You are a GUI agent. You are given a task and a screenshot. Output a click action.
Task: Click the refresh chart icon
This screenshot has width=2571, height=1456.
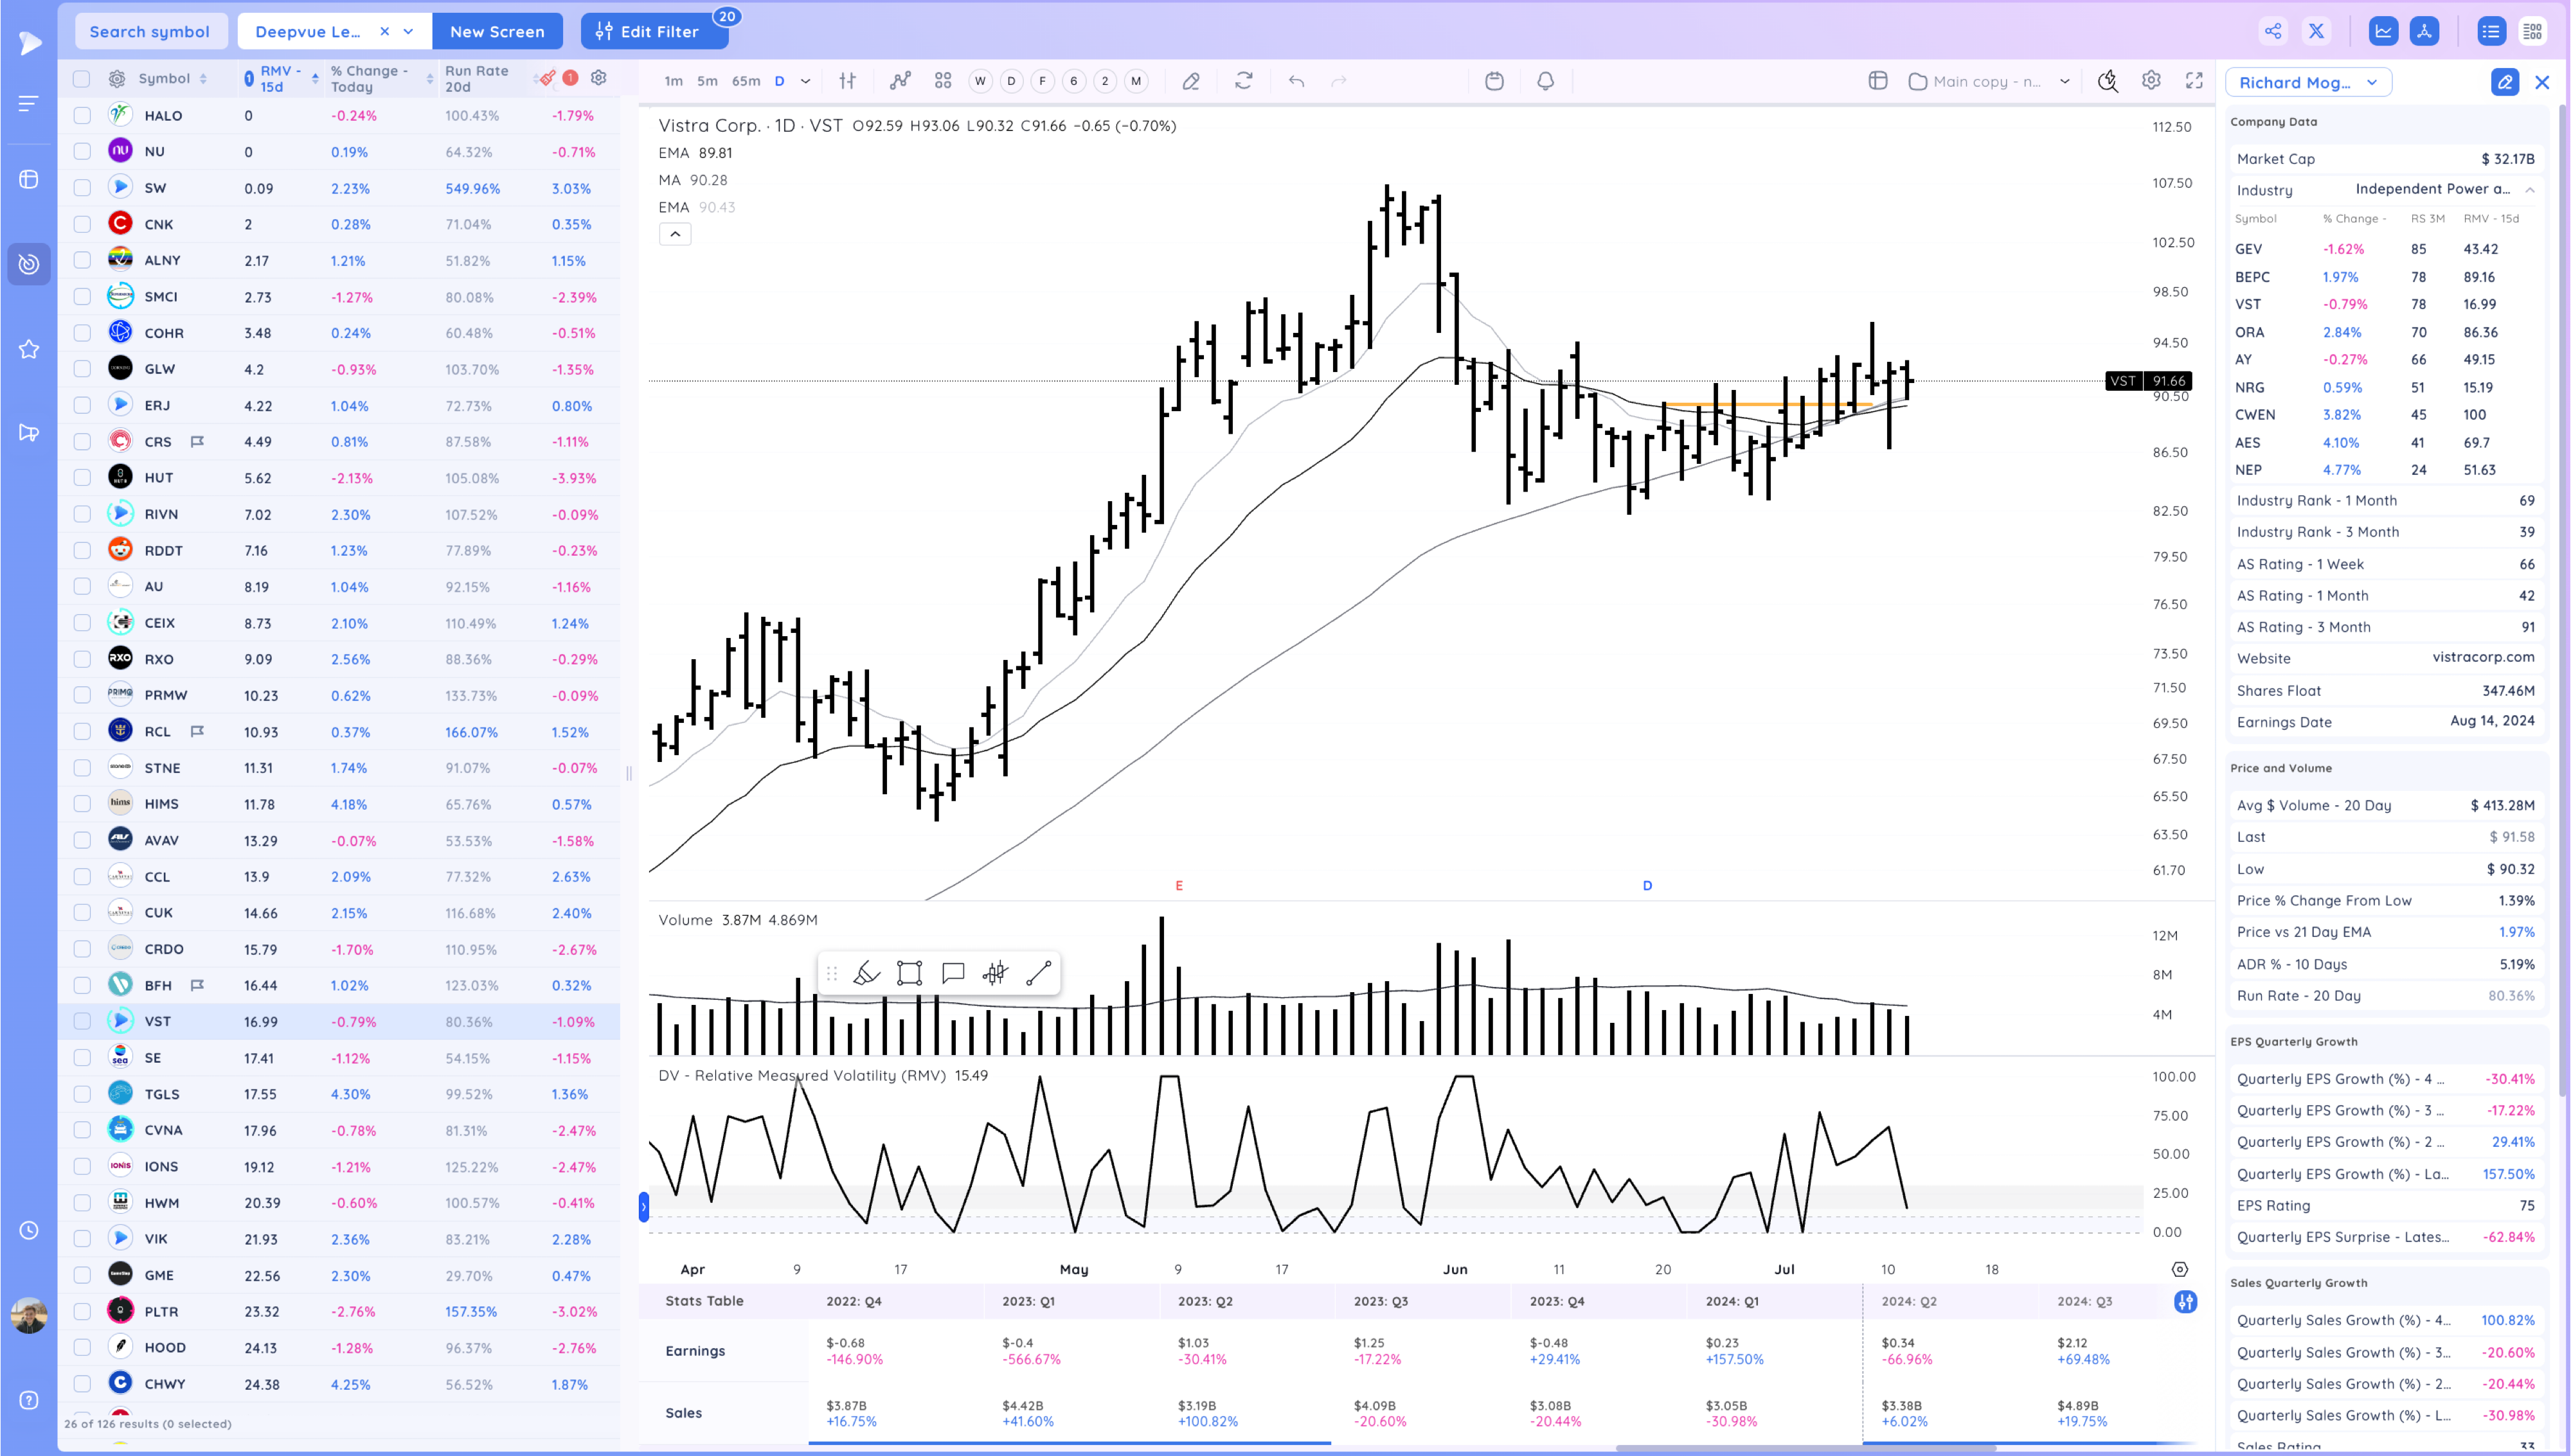tap(1243, 81)
